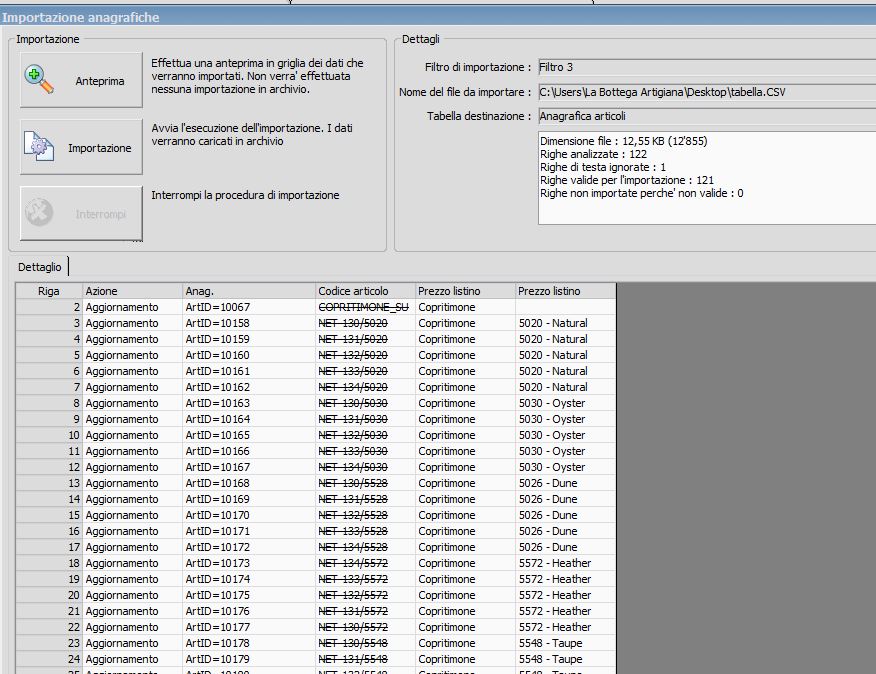Screen dimensions: 876x674
Task: Select cell NET 134/5572
Action: point(365,563)
